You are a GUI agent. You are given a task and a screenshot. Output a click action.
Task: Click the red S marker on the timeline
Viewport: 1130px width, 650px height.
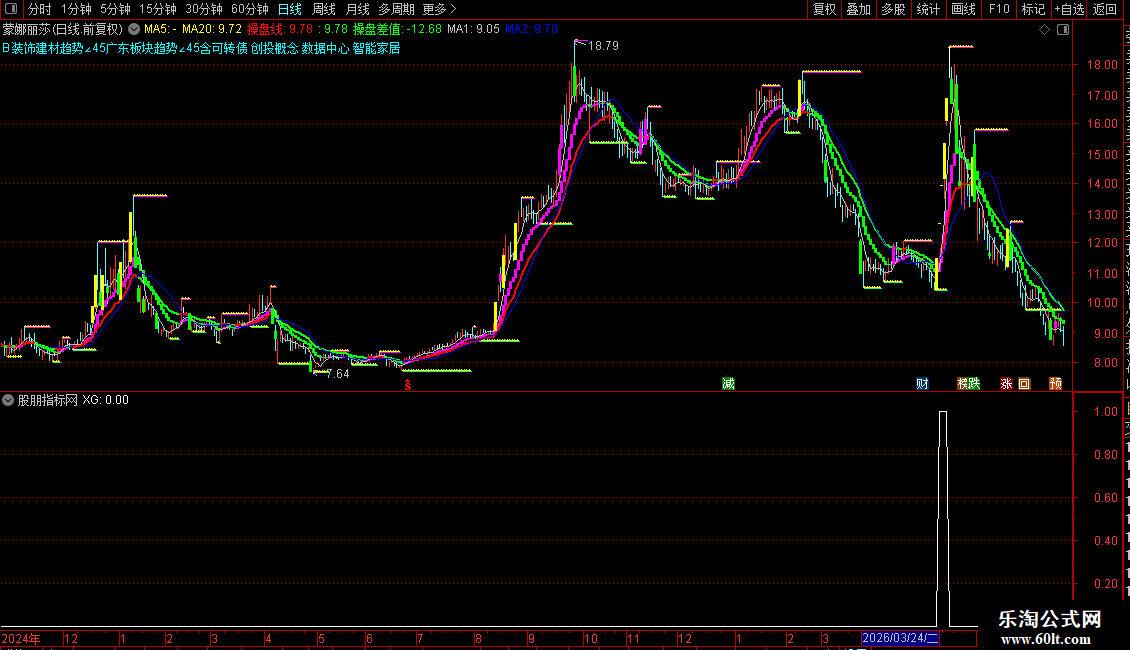coord(408,386)
